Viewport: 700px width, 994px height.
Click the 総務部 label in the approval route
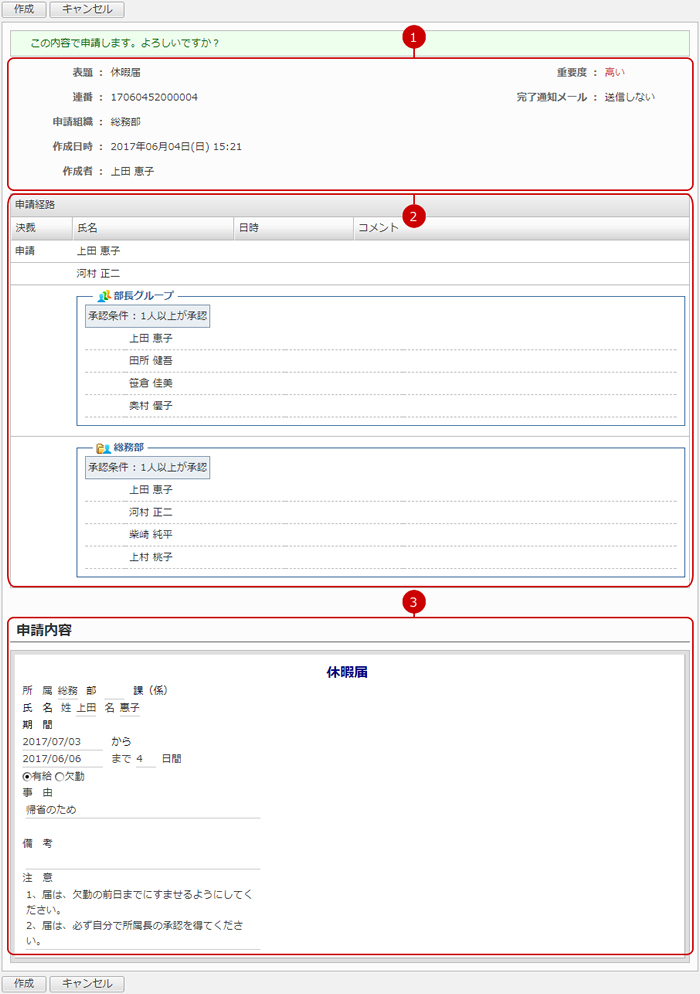(x=129, y=448)
